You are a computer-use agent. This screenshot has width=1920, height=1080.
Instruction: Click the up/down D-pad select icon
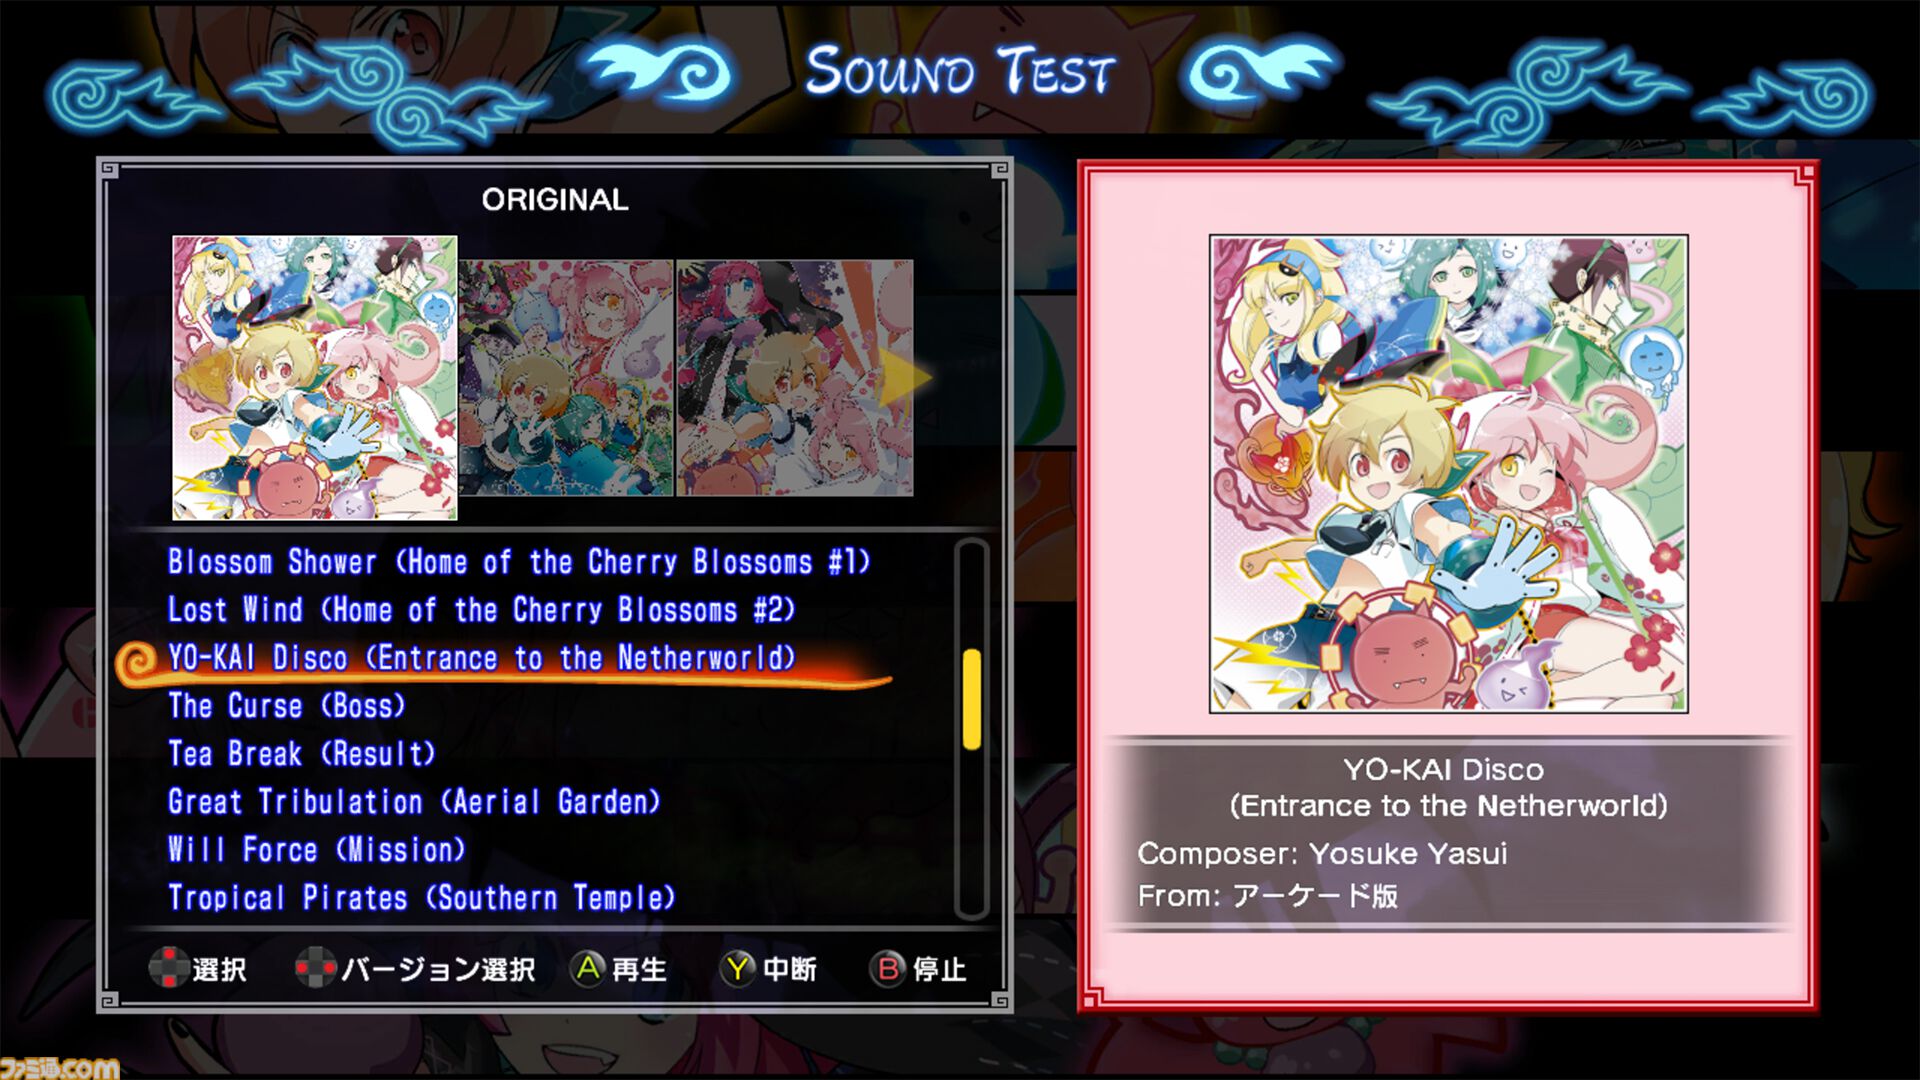click(x=169, y=968)
